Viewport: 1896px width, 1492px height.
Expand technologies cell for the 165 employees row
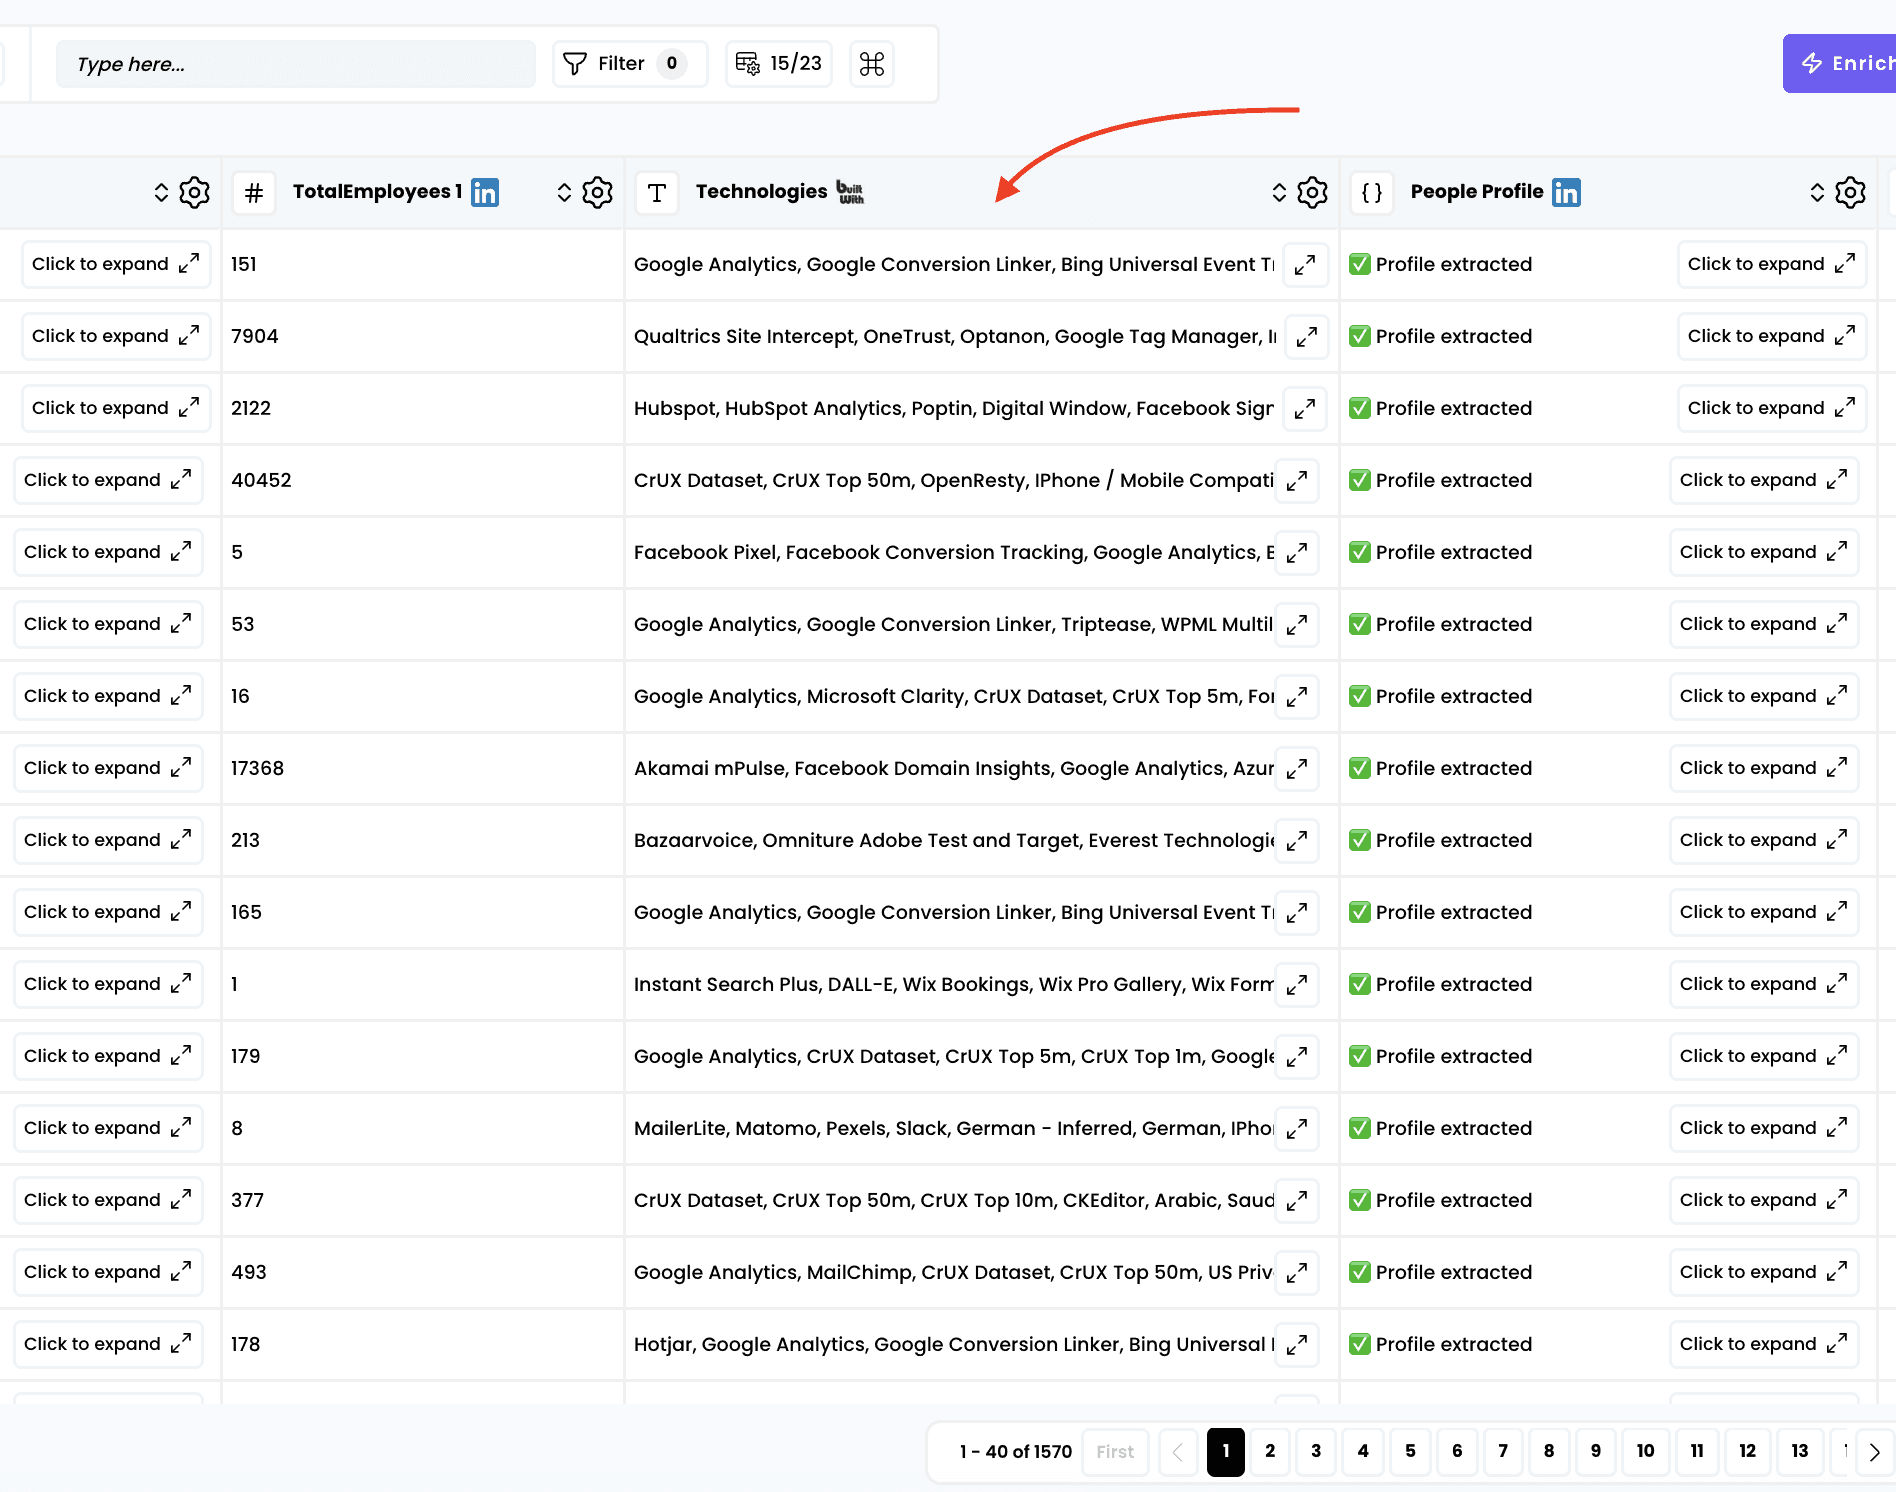1297,912
